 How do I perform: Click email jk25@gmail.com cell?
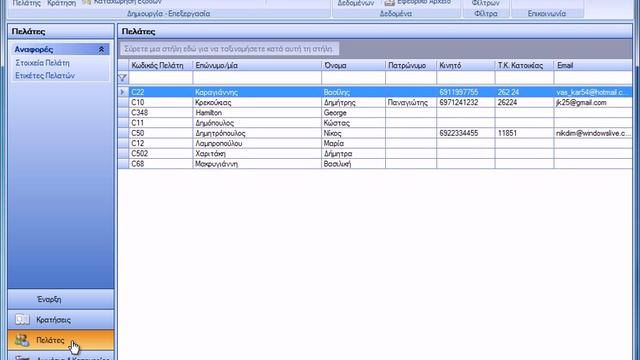pyautogui.click(x=593, y=102)
